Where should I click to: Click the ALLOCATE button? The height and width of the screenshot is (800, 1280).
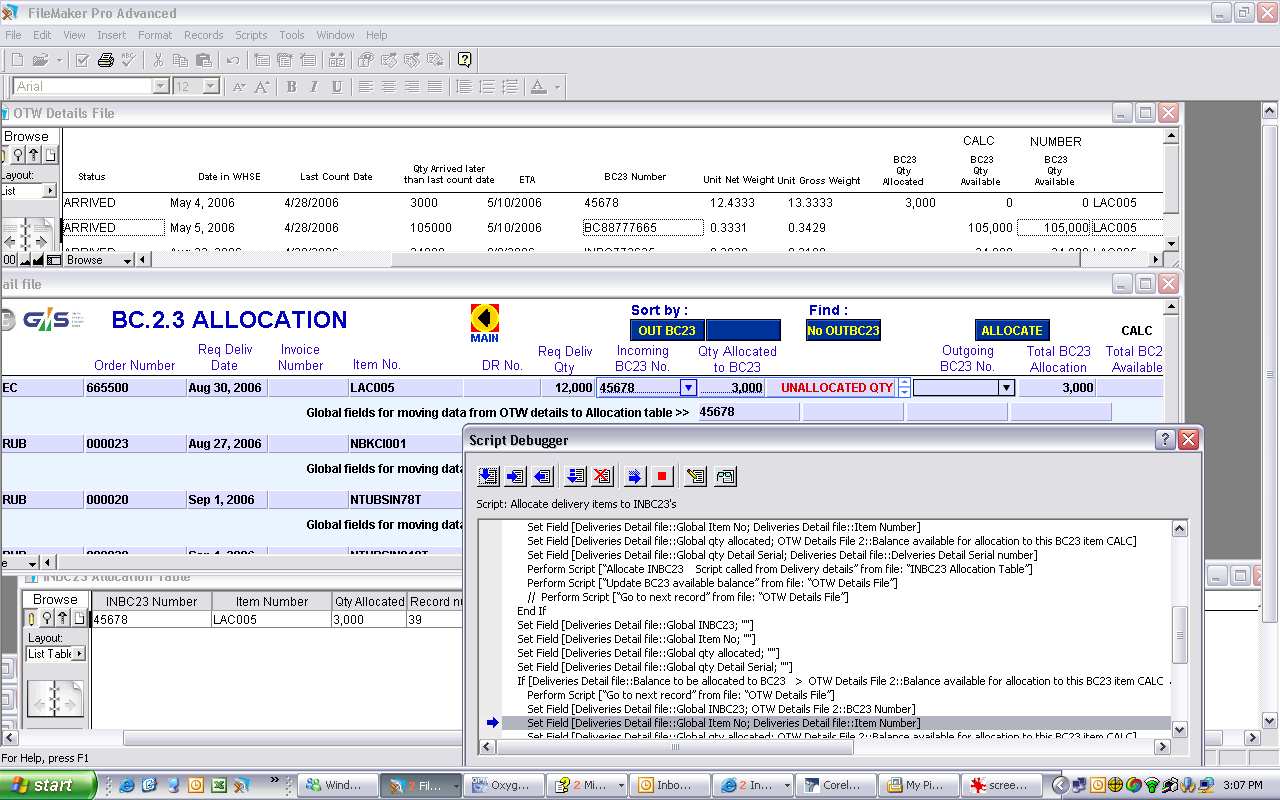[1011, 330]
